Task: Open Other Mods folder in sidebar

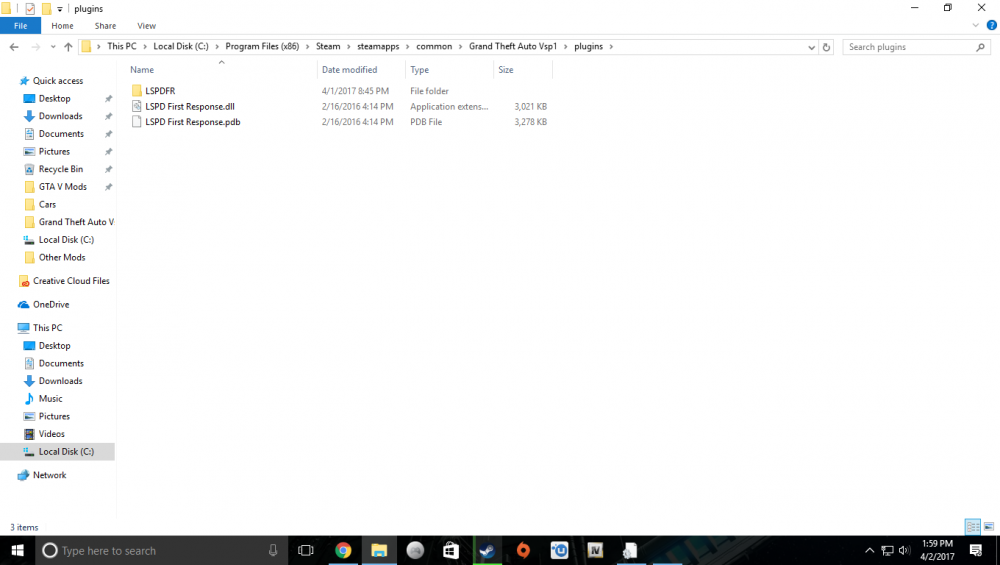Action: 62,258
